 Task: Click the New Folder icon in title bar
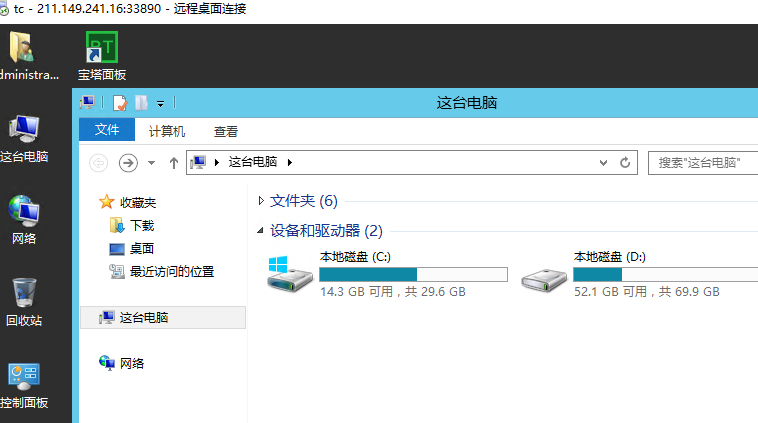(141, 103)
